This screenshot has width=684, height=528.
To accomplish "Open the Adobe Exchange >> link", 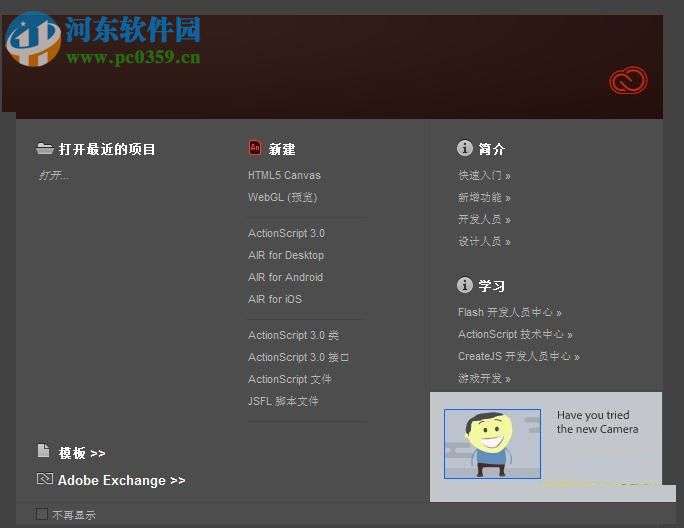I will pos(122,480).
